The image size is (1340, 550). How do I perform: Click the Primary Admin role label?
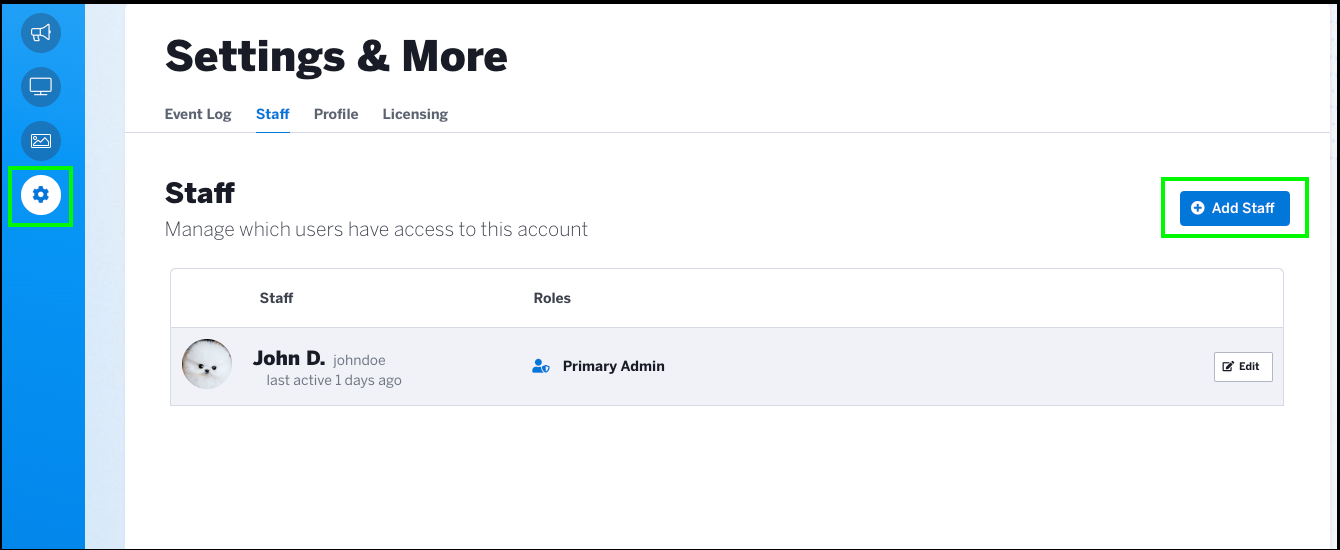[614, 366]
